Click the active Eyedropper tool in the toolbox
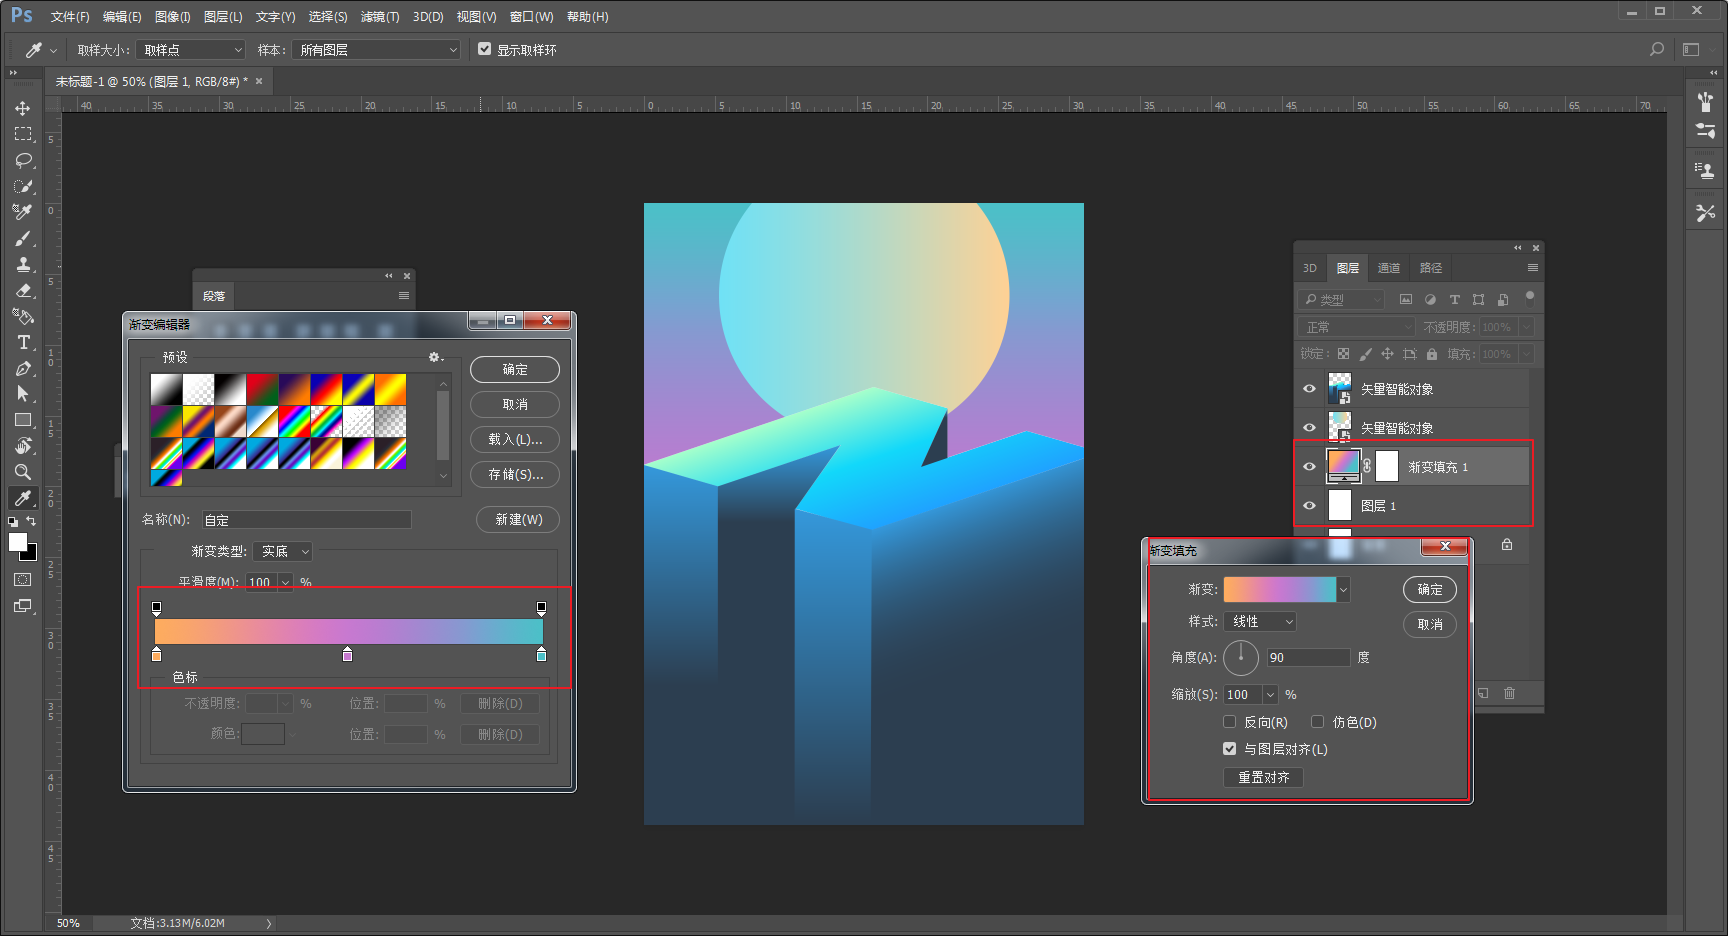The width and height of the screenshot is (1728, 936). pyautogui.click(x=23, y=498)
